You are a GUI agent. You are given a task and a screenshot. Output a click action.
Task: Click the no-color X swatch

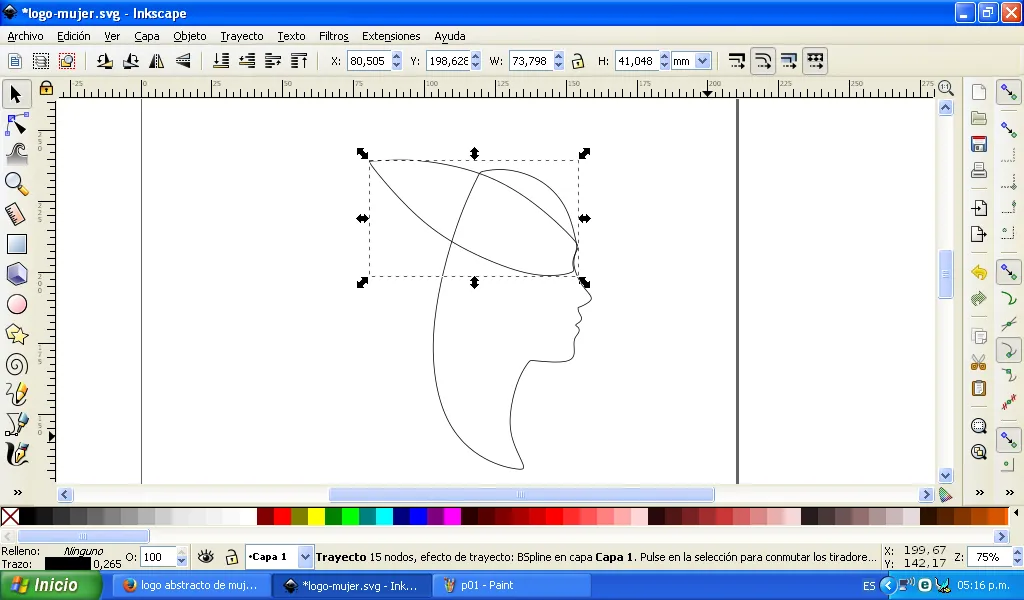tap(10, 516)
